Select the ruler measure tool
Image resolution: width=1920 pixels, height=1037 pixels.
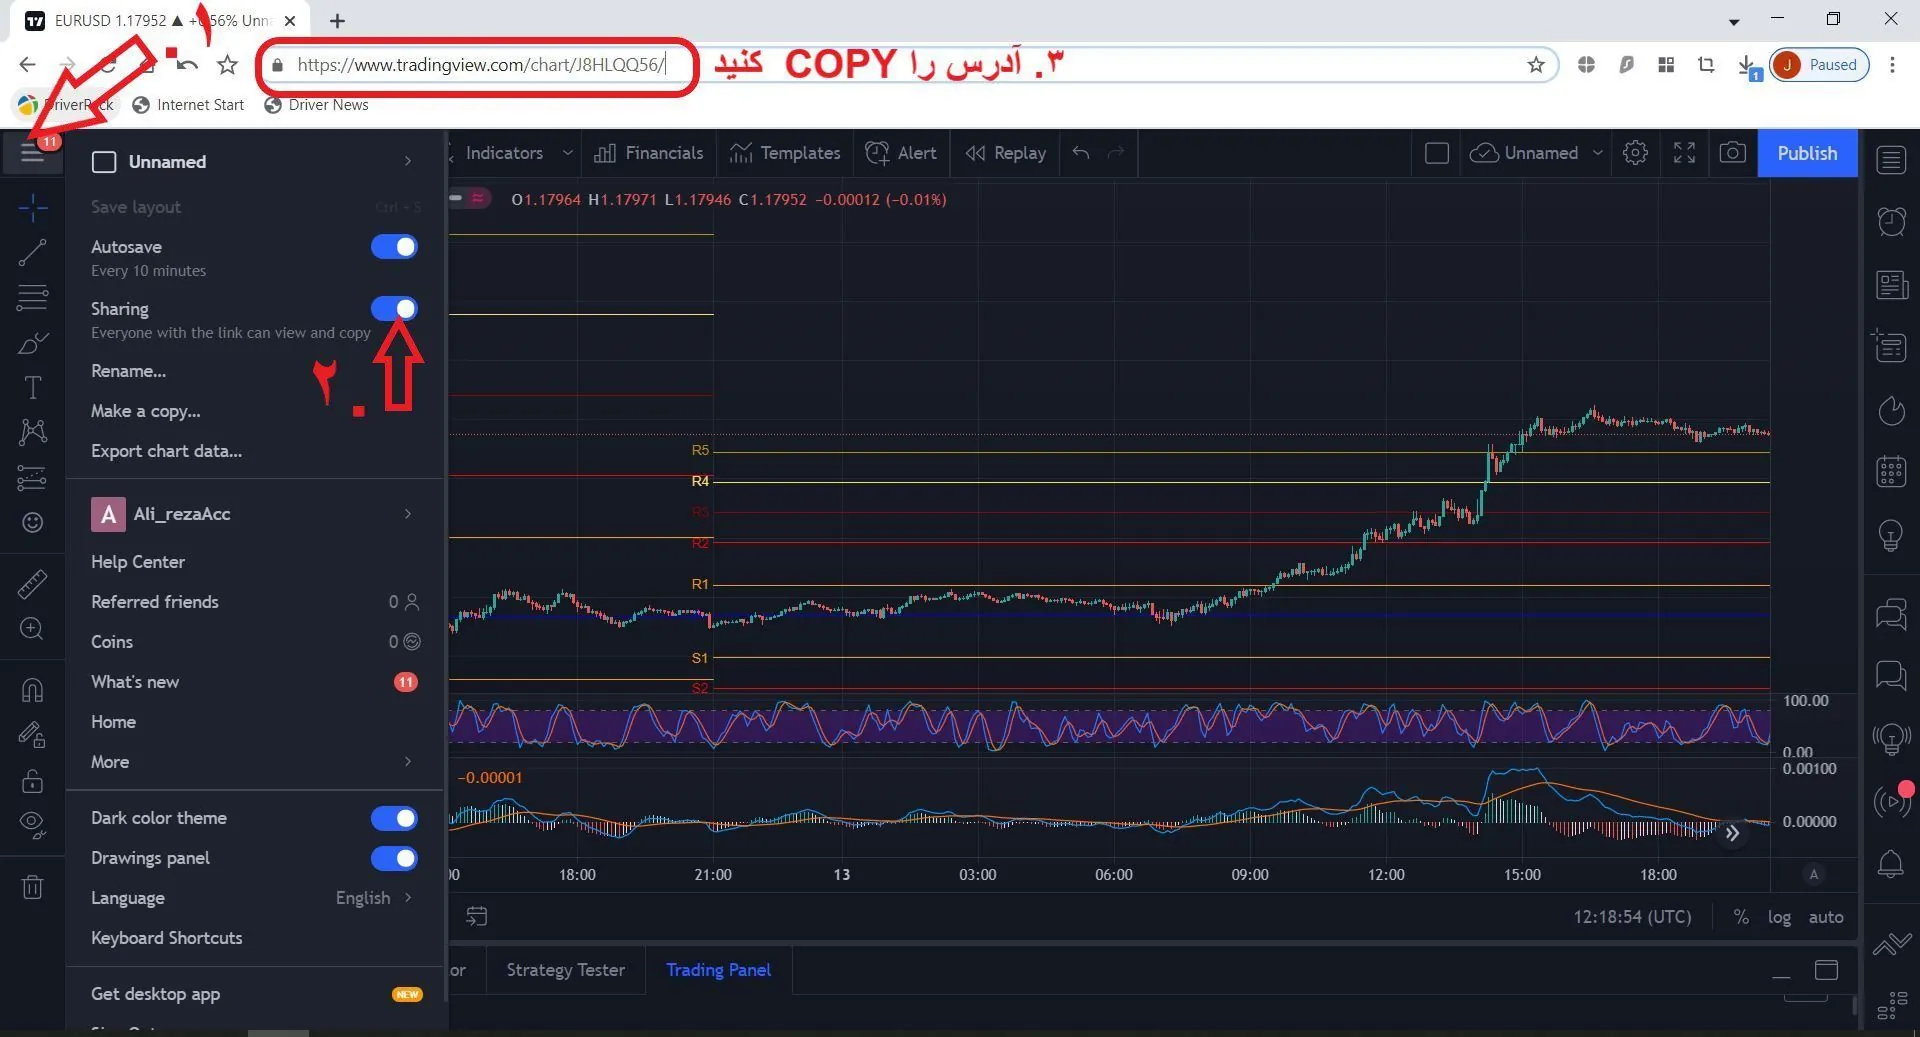point(32,584)
